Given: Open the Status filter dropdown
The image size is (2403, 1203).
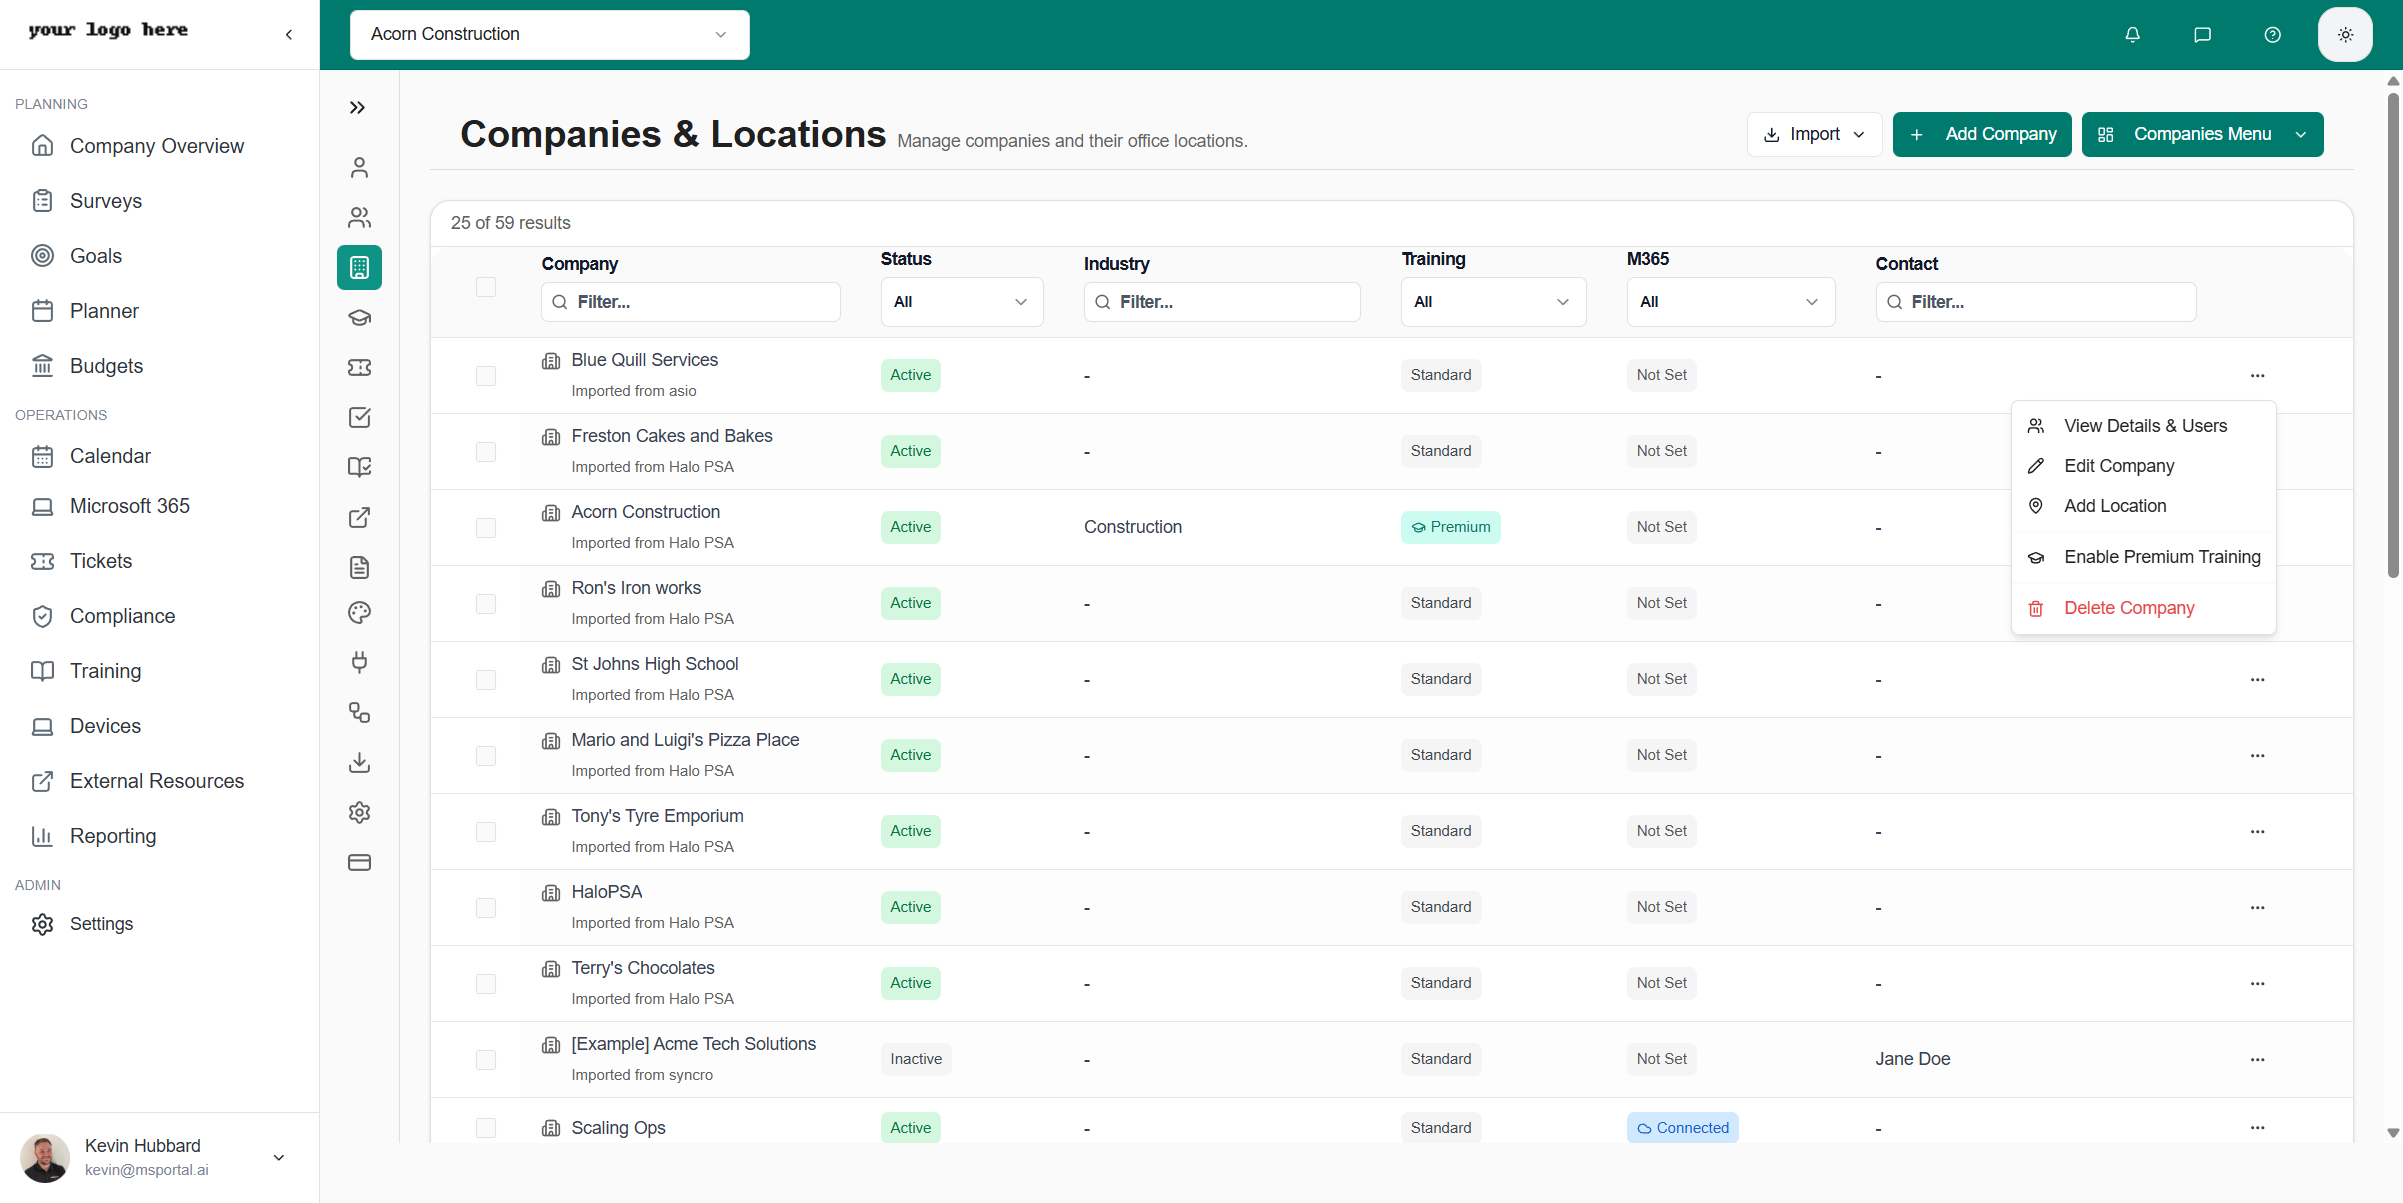Looking at the screenshot, I should 961,301.
